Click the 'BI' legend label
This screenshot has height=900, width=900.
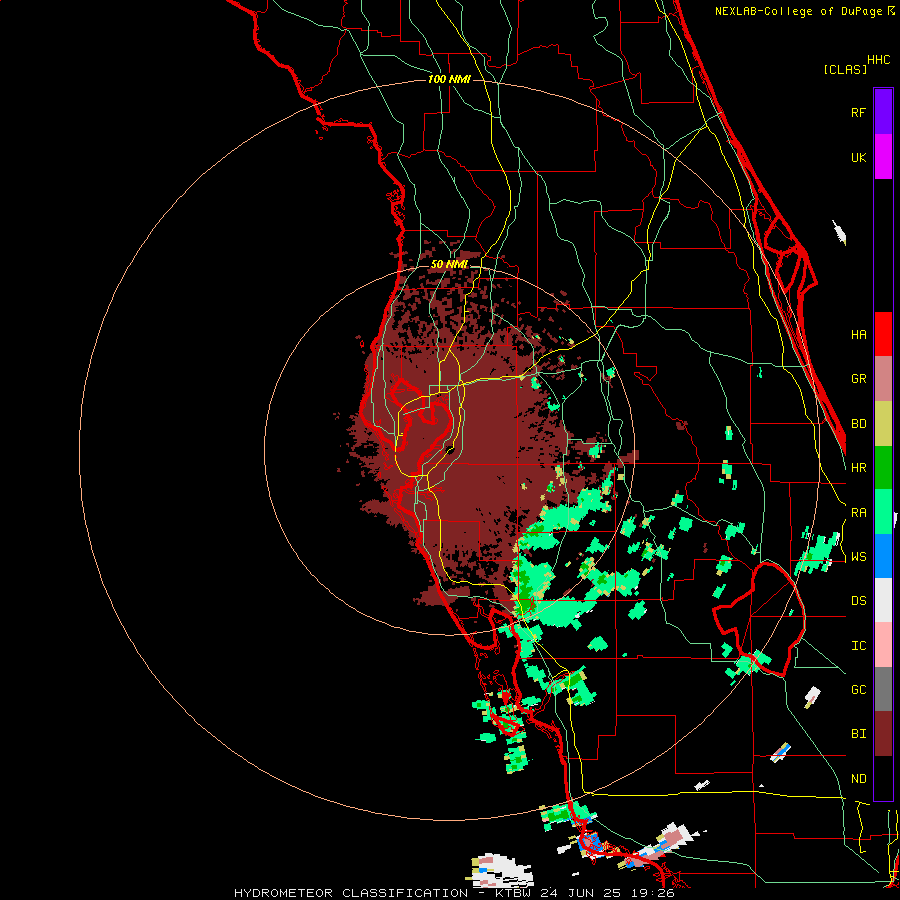(x=858, y=734)
